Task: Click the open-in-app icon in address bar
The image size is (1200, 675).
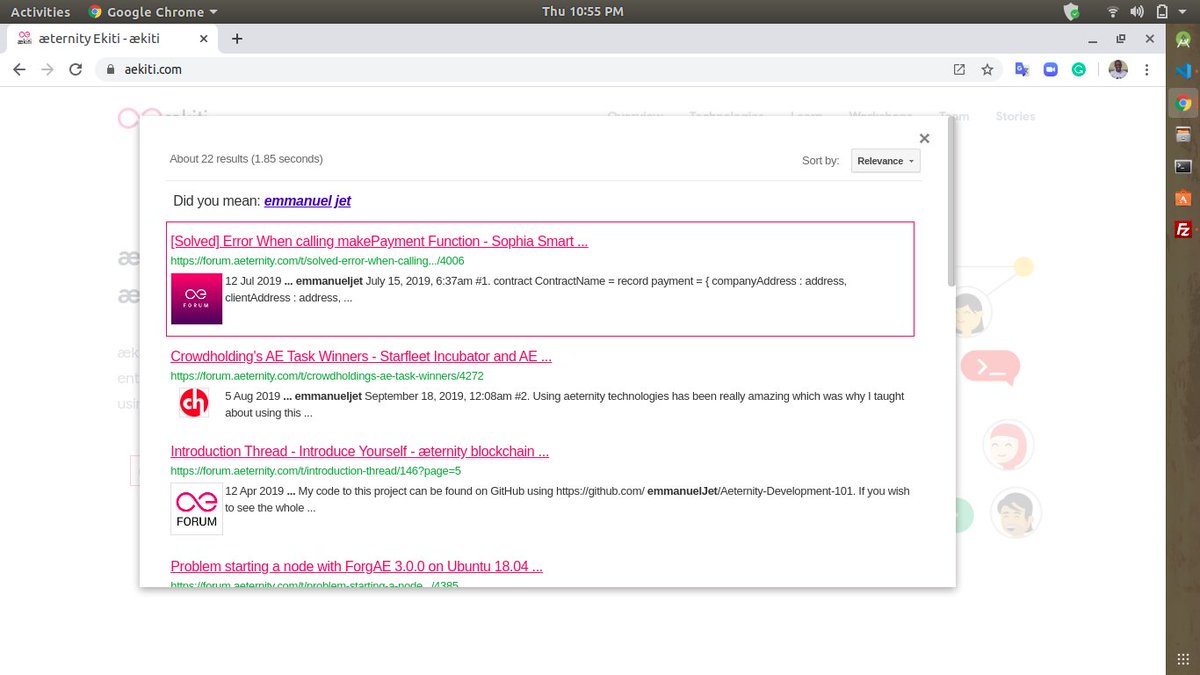Action: pyautogui.click(x=959, y=70)
